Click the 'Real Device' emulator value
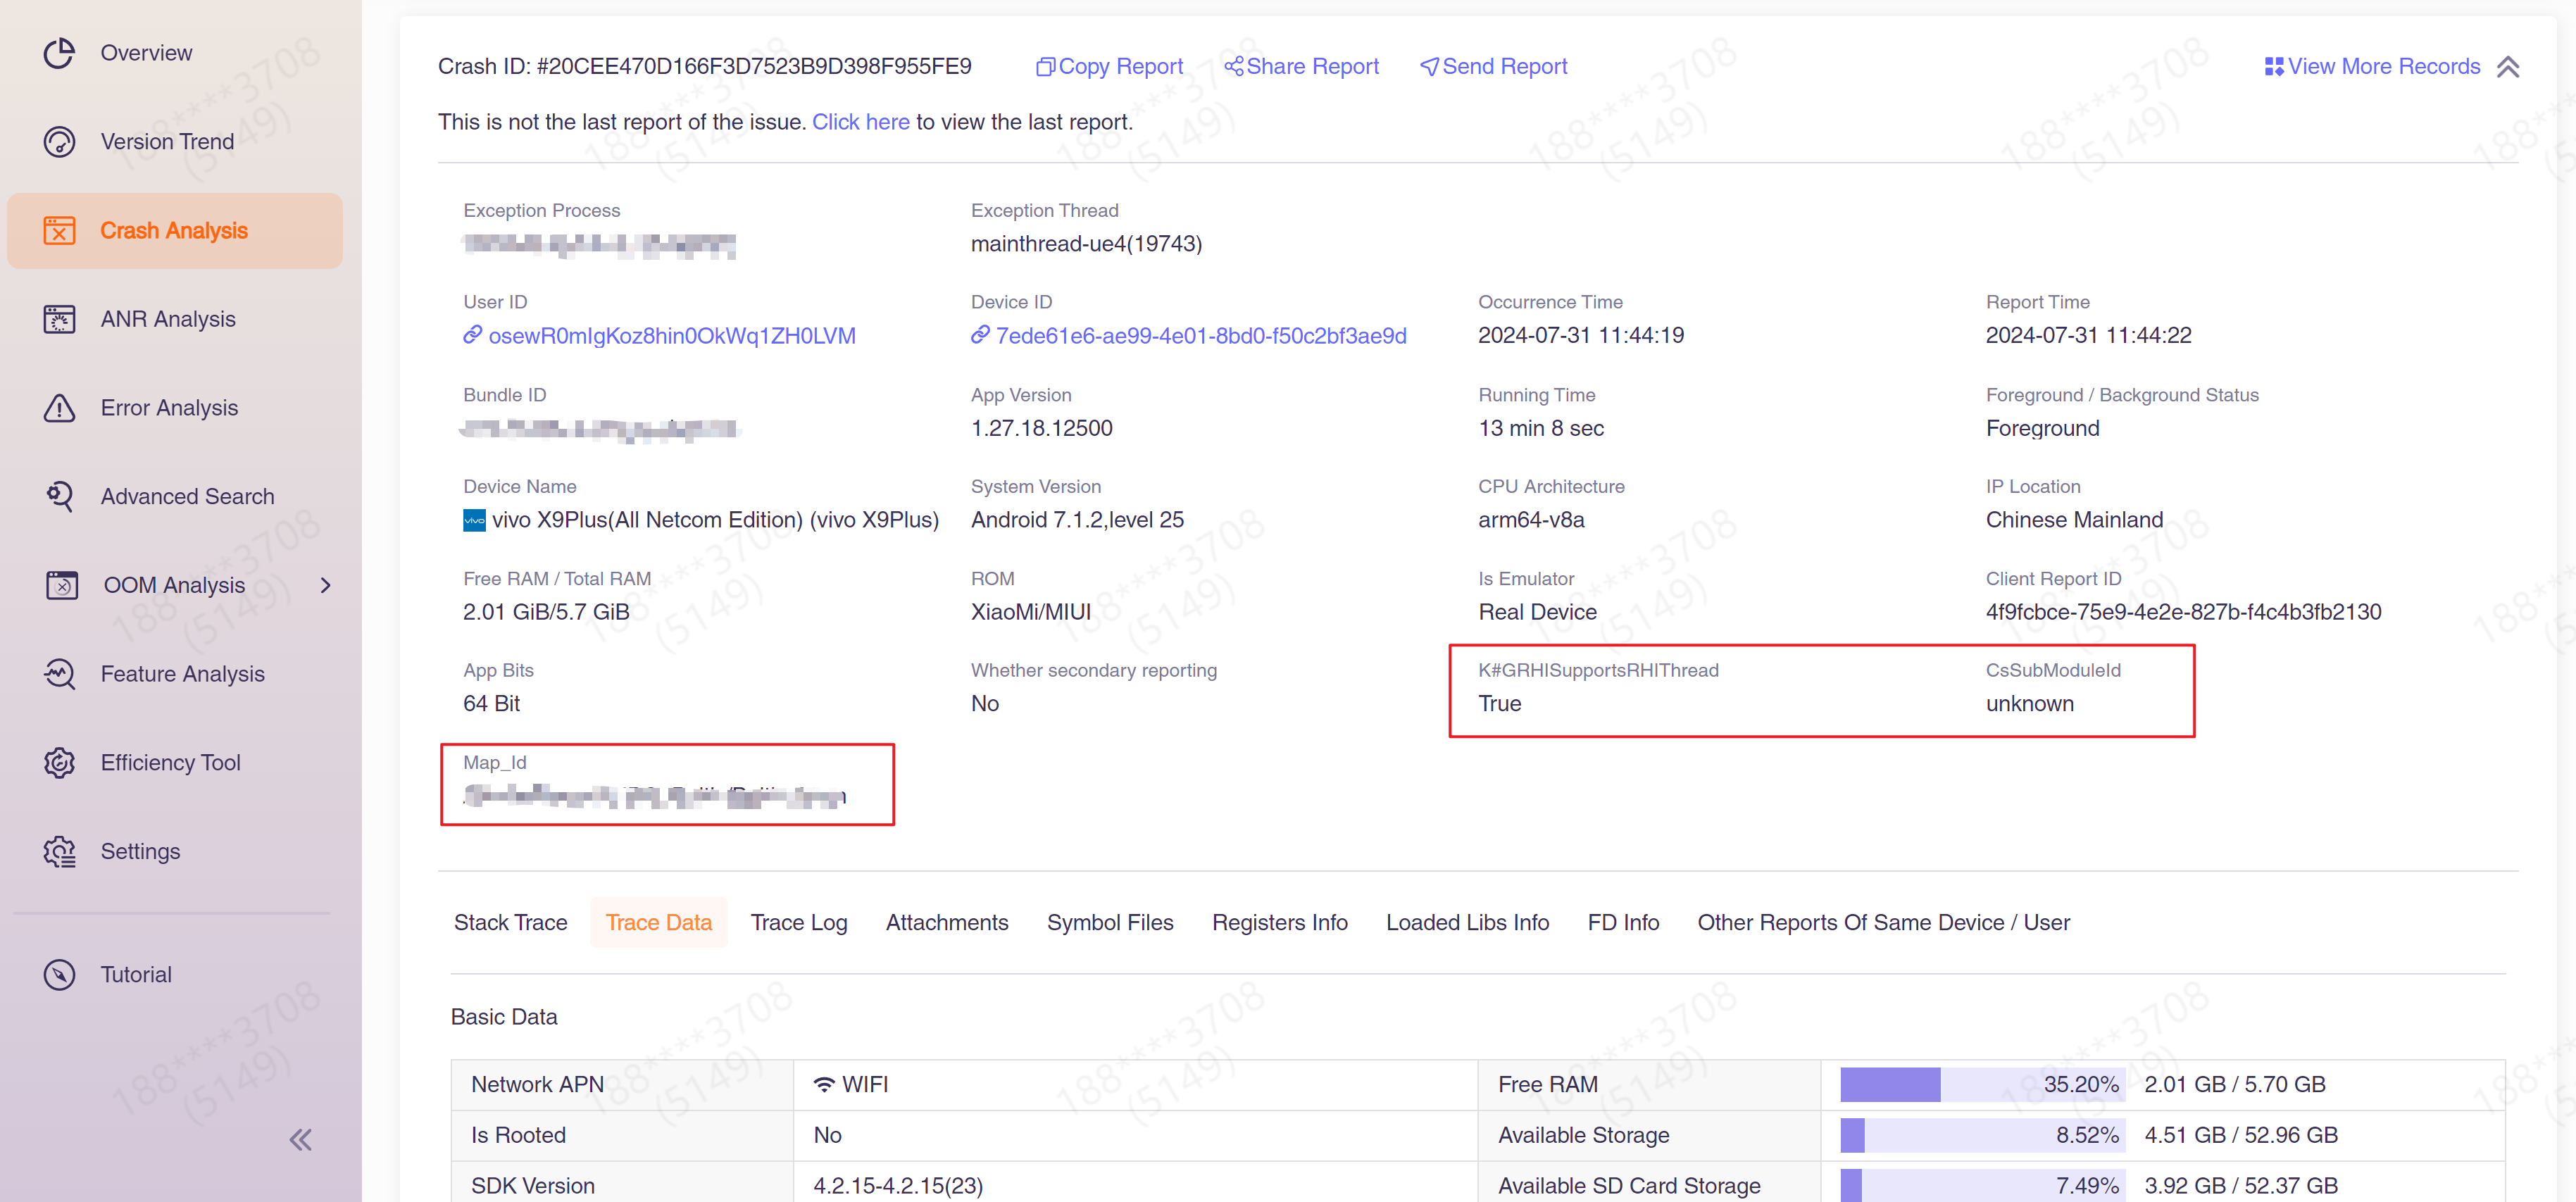 pos(1537,612)
